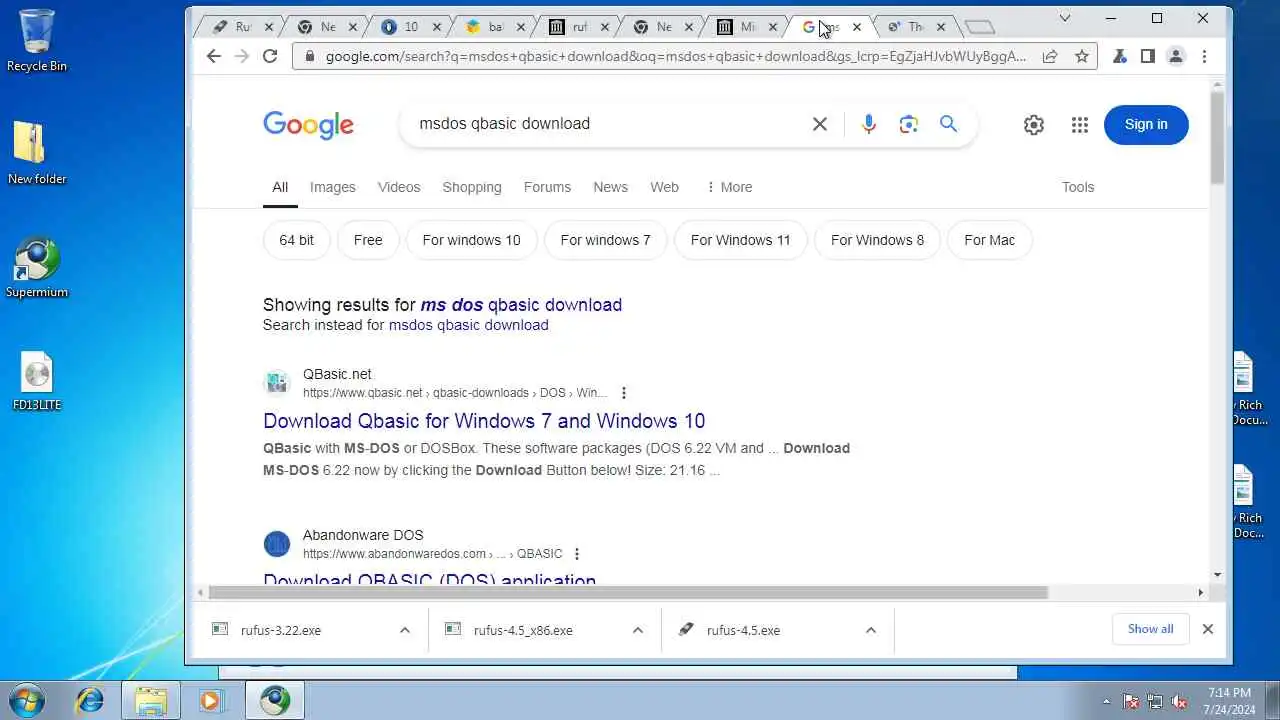The image size is (1280, 720).
Task: Apply the 64 bit filter chip
Action: coord(296,240)
